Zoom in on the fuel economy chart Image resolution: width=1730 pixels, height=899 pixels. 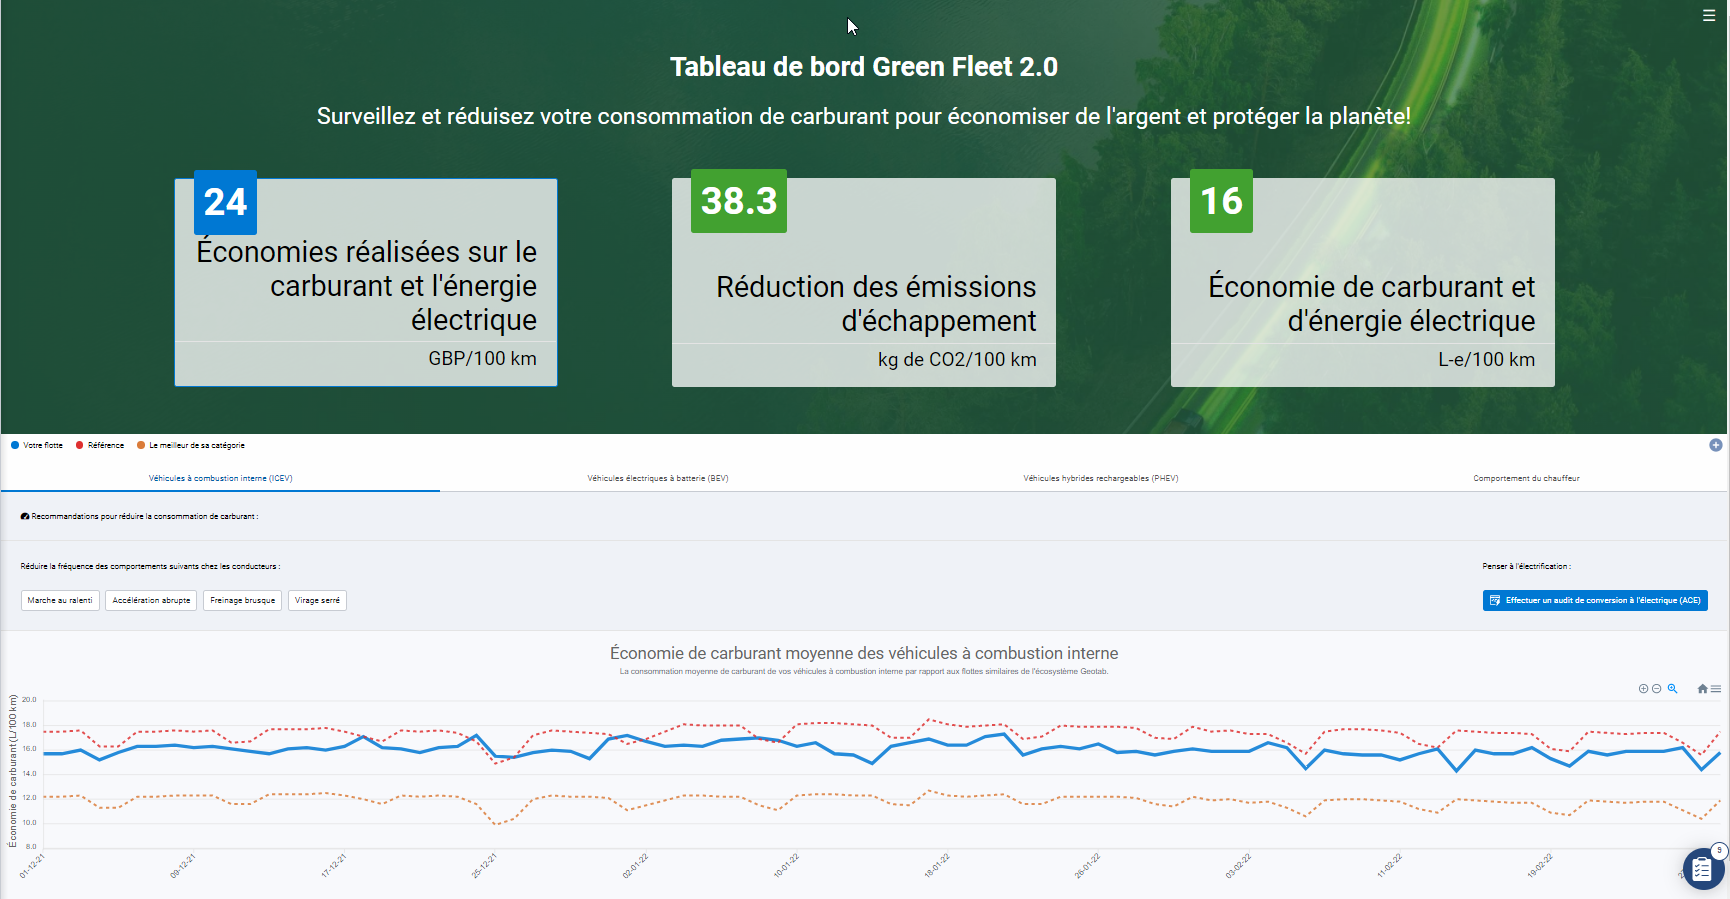(x=1643, y=689)
